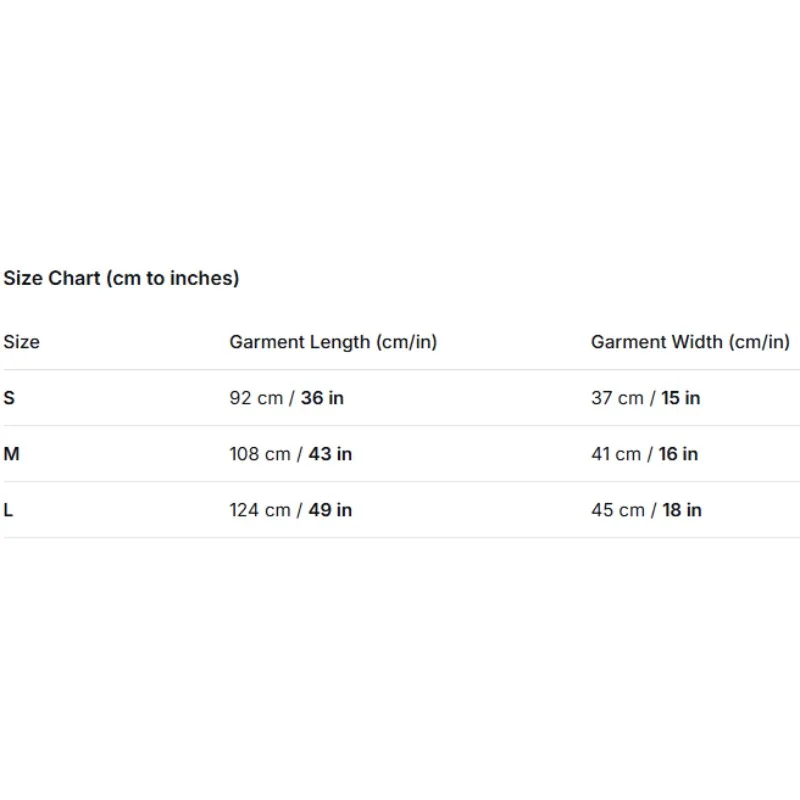Image resolution: width=800 pixels, height=800 pixels.
Task: Select the bold '16 in' width value
Action: (678, 454)
